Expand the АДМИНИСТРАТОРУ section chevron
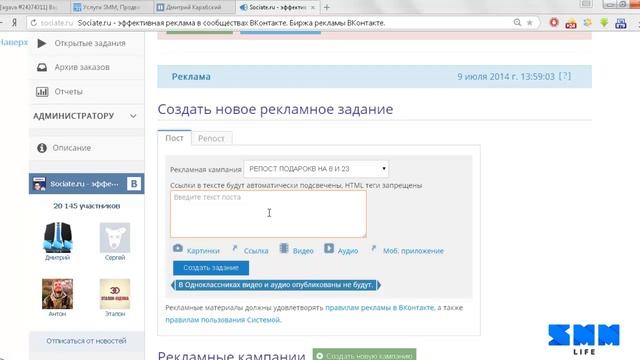This screenshot has width=640, height=360. click(x=133, y=116)
